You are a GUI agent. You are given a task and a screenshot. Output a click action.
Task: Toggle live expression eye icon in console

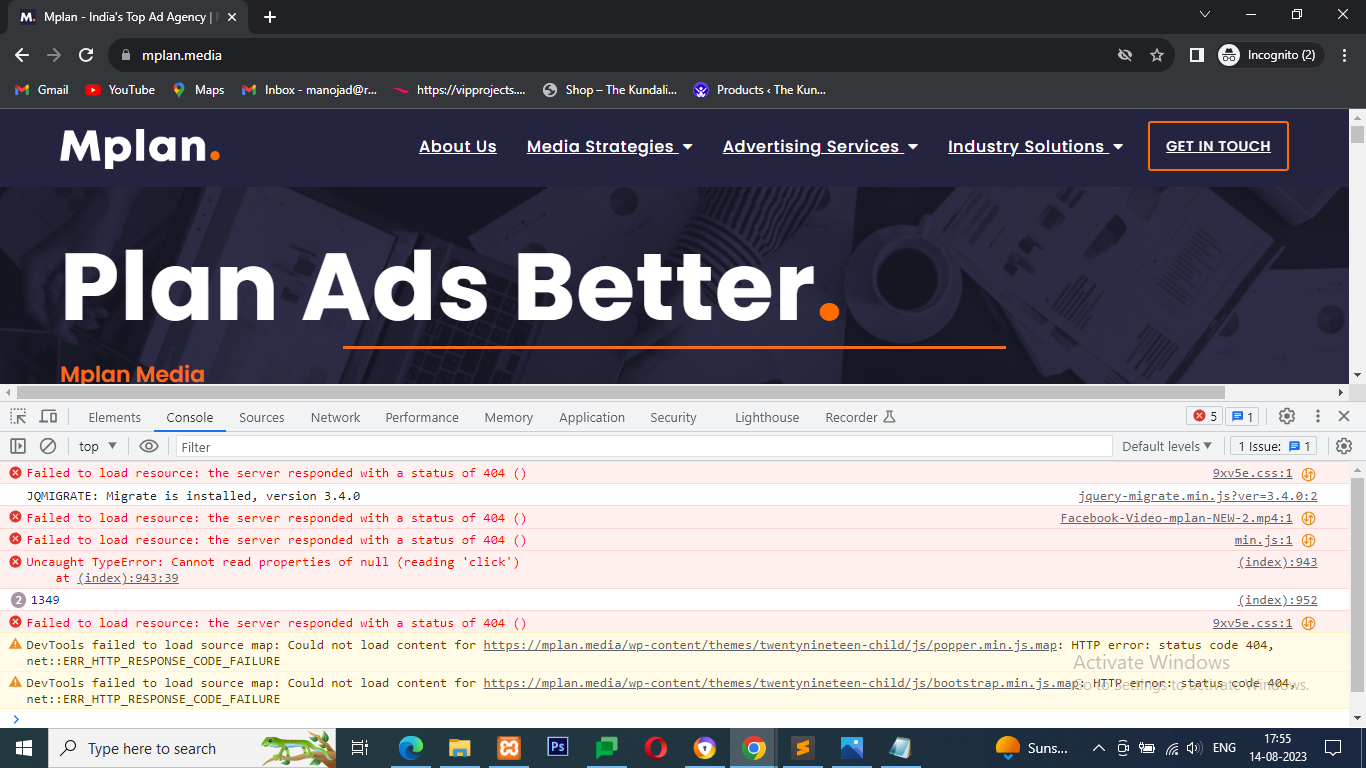point(149,446)
